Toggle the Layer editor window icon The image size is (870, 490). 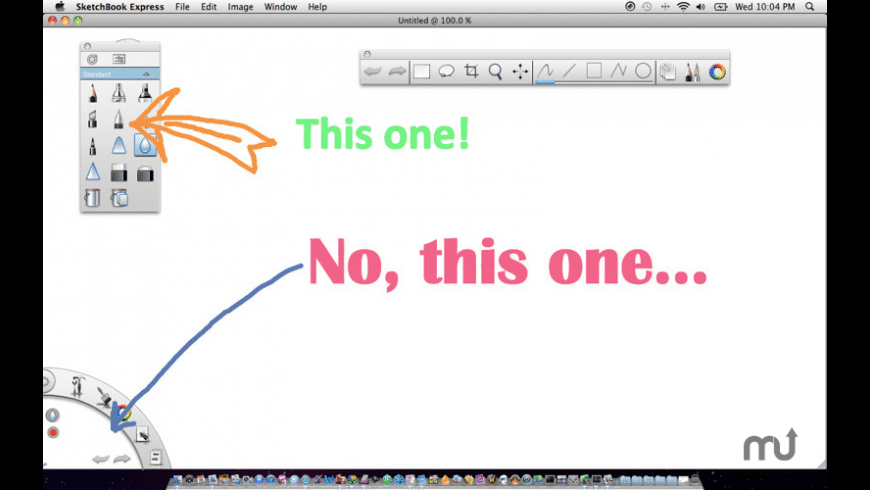click(668, 72)
